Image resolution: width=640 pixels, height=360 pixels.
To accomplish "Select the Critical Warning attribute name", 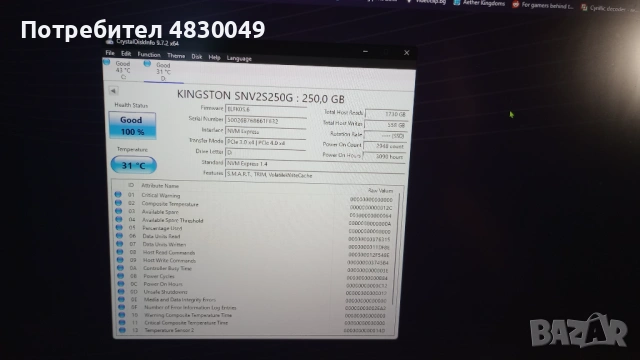I will click(x=160, y=196).
